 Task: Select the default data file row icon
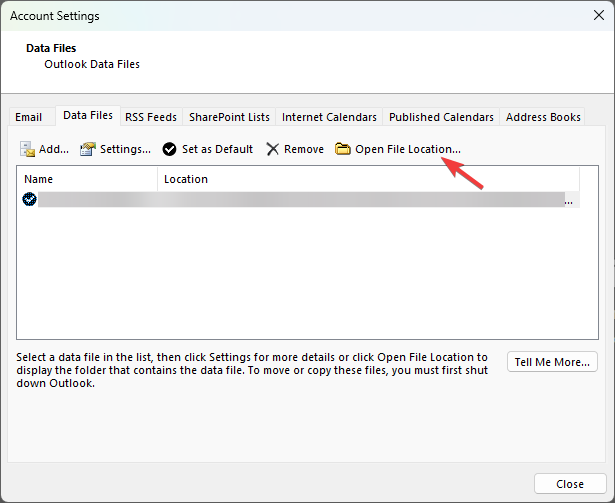click(29, 199)
